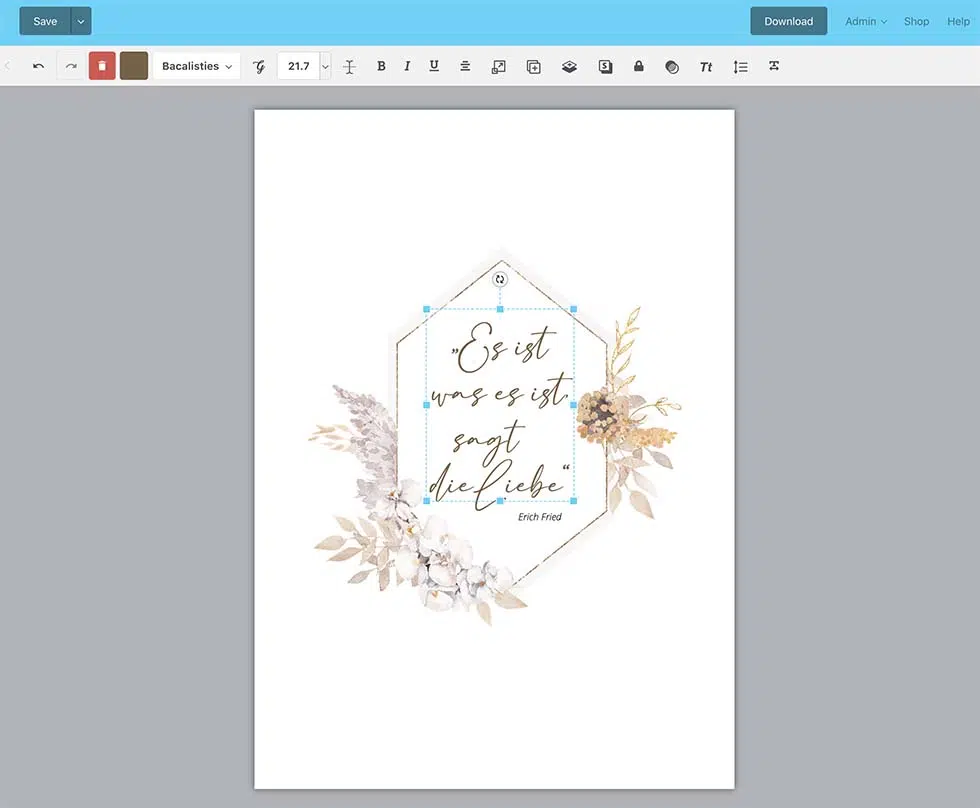Toggle underline formatting
980x808 pixels.
(x=434, y=66)
